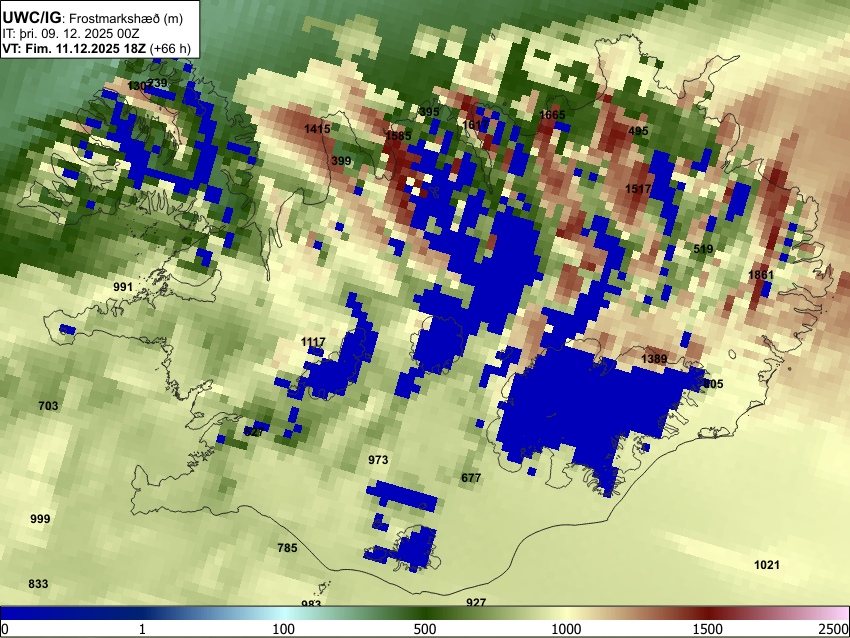This screenshot has width=850, height=638.
Task: Click the legend label 100
Action: pyautogui.click(x=284, y=629)
